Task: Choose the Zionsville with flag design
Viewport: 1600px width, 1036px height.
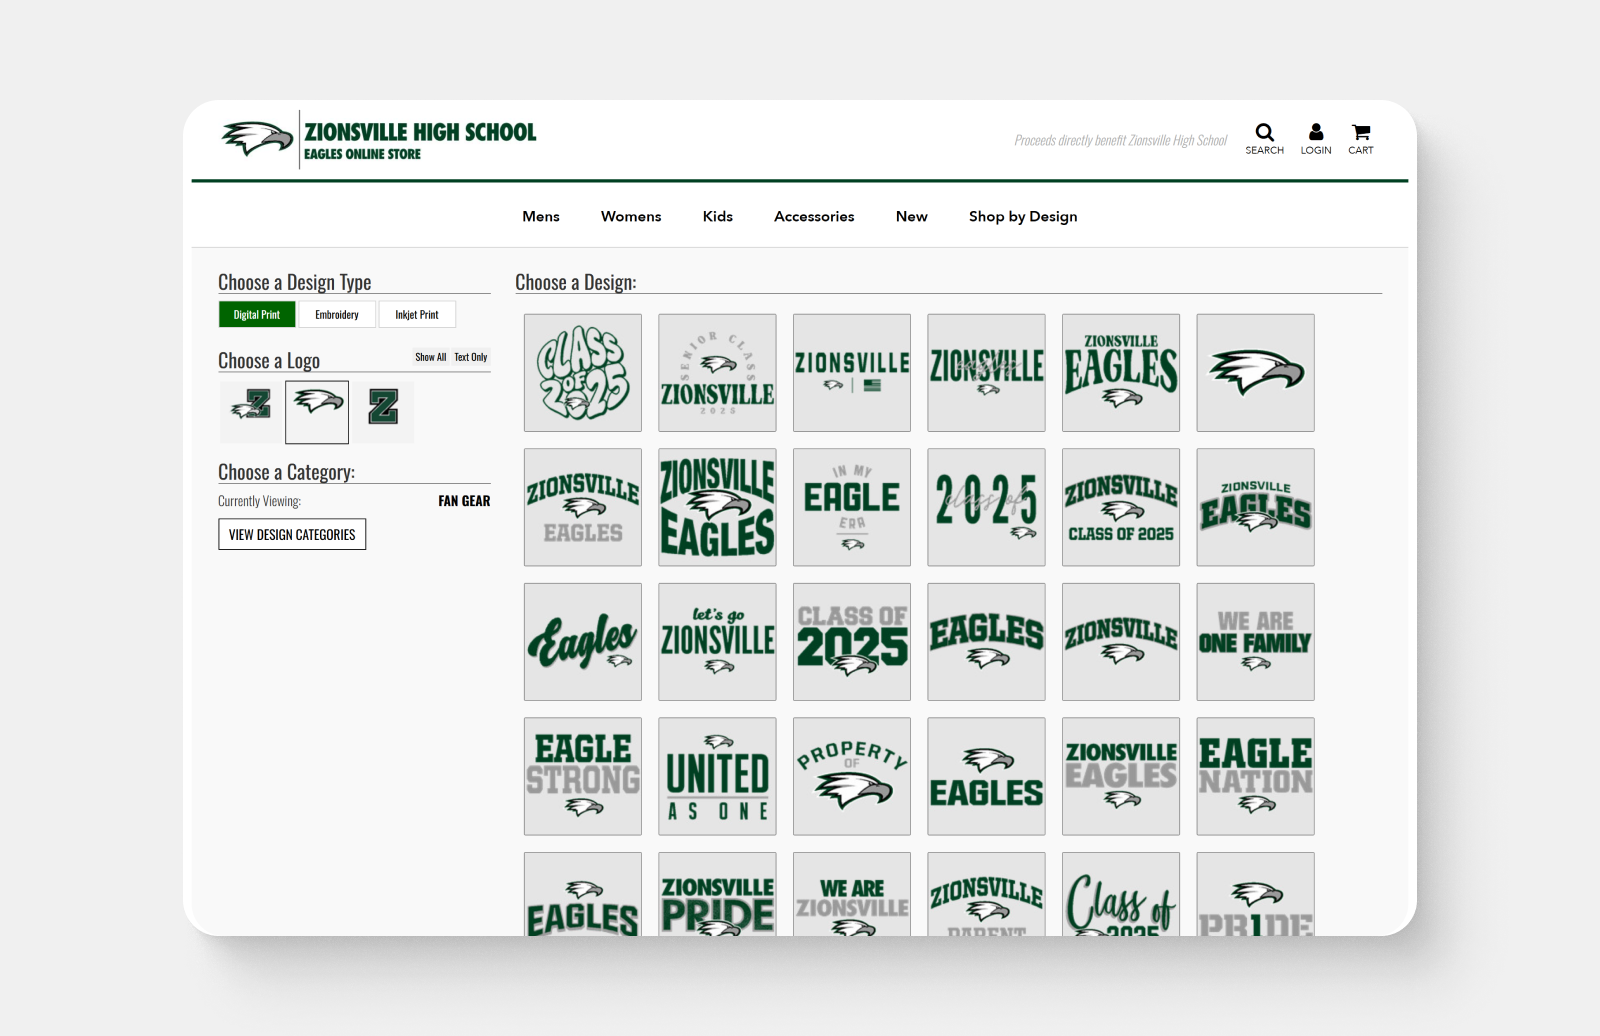Action: click(852, 373)
